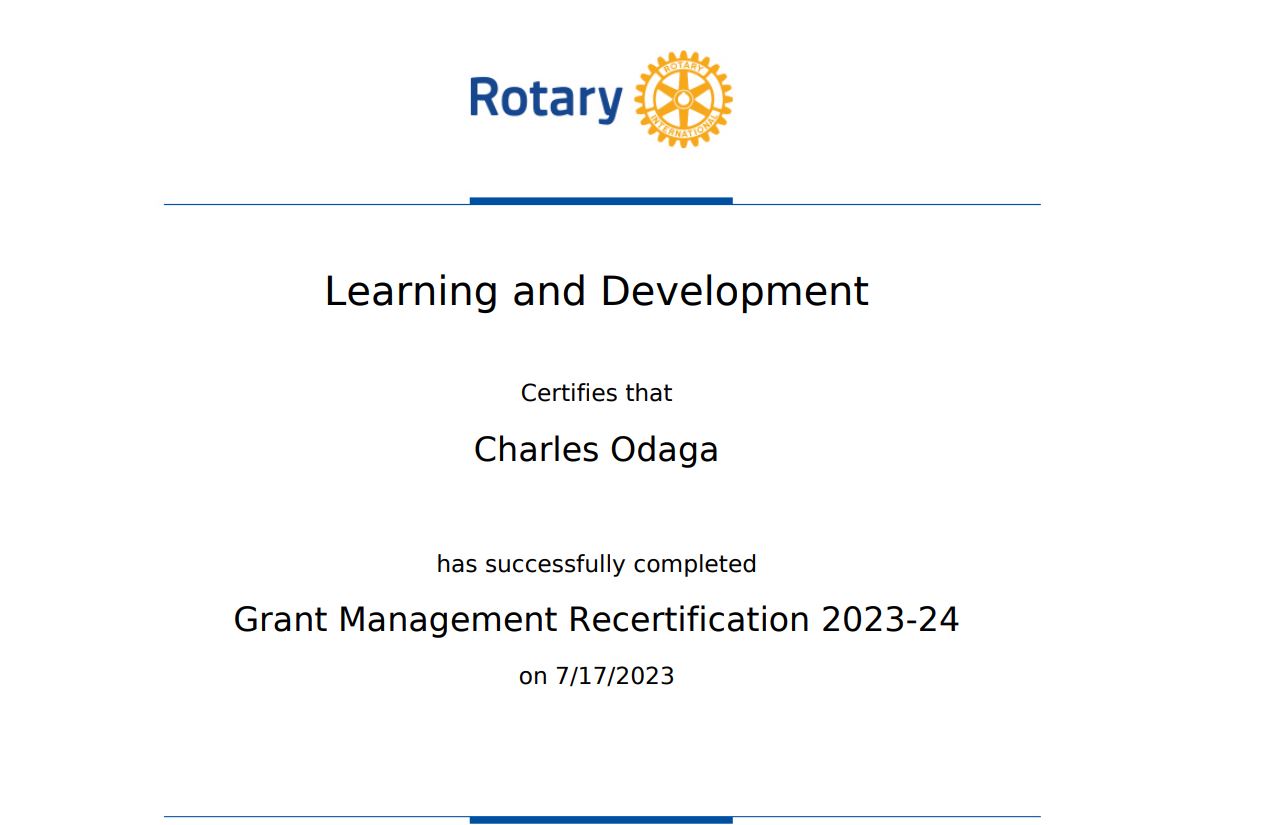
Task: Click the name 'Charles Odaga'
Action: 596,450
